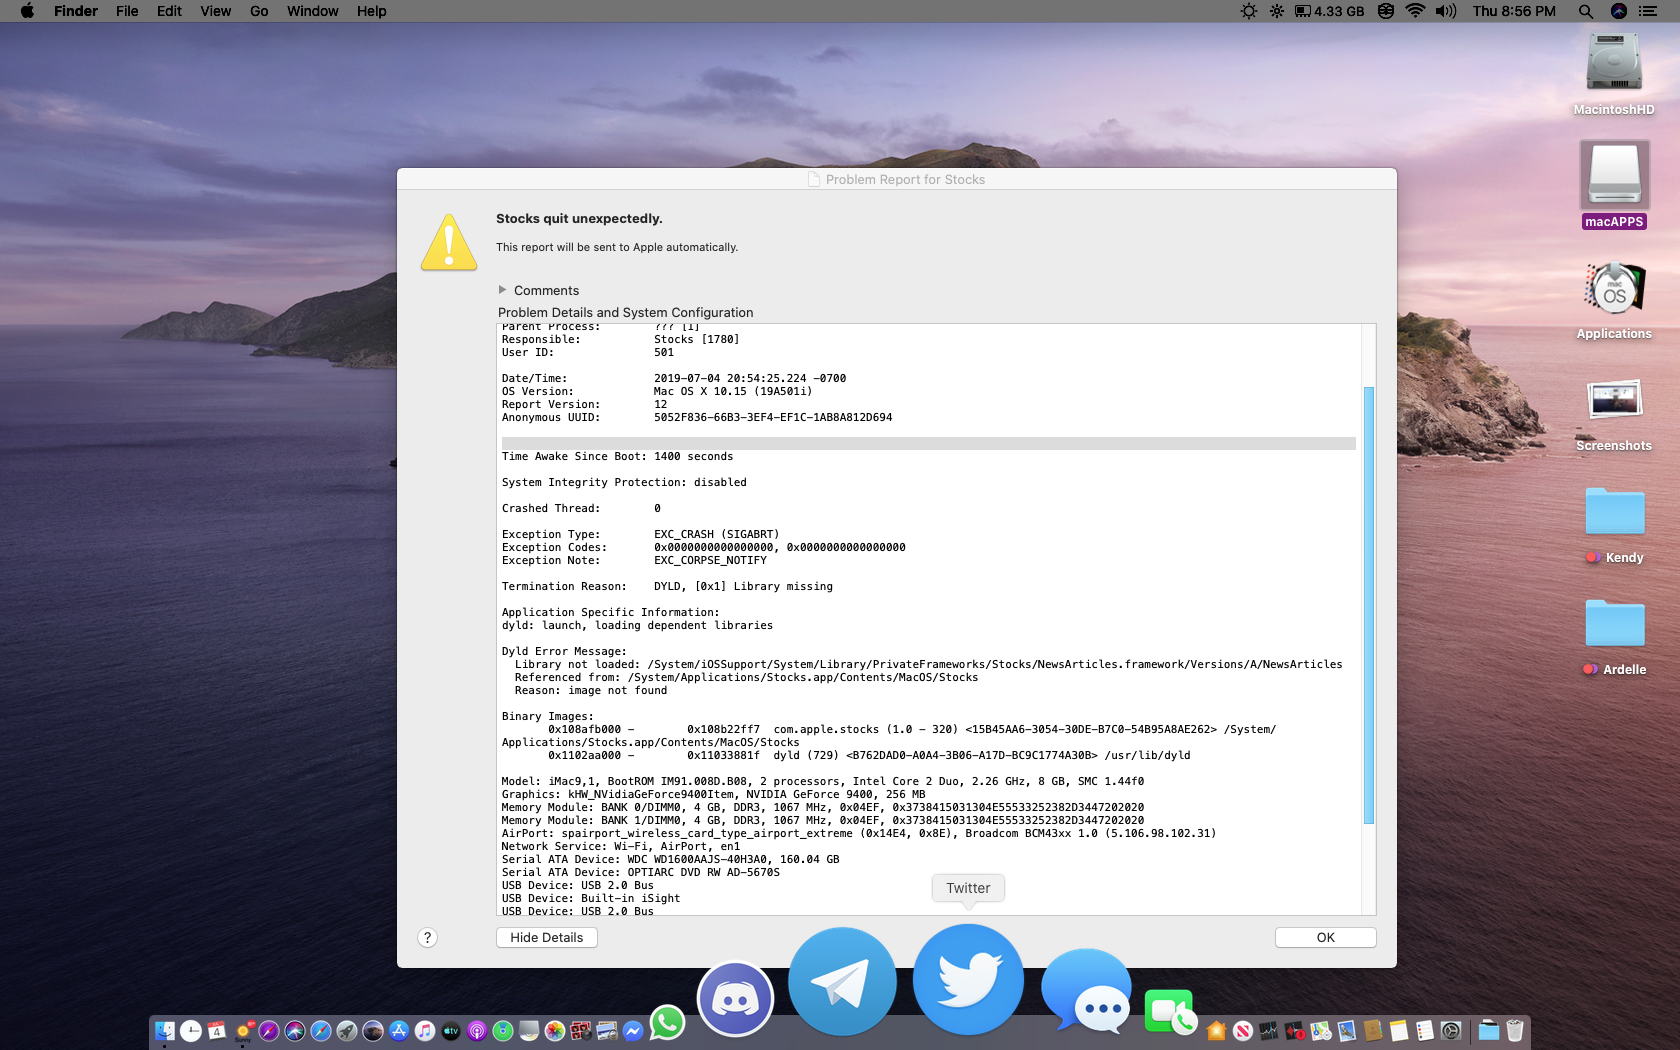Image resolution: width=1680 pixels, height=1050 pixels.
Task: Open the File menu
Action: (127, 11)
